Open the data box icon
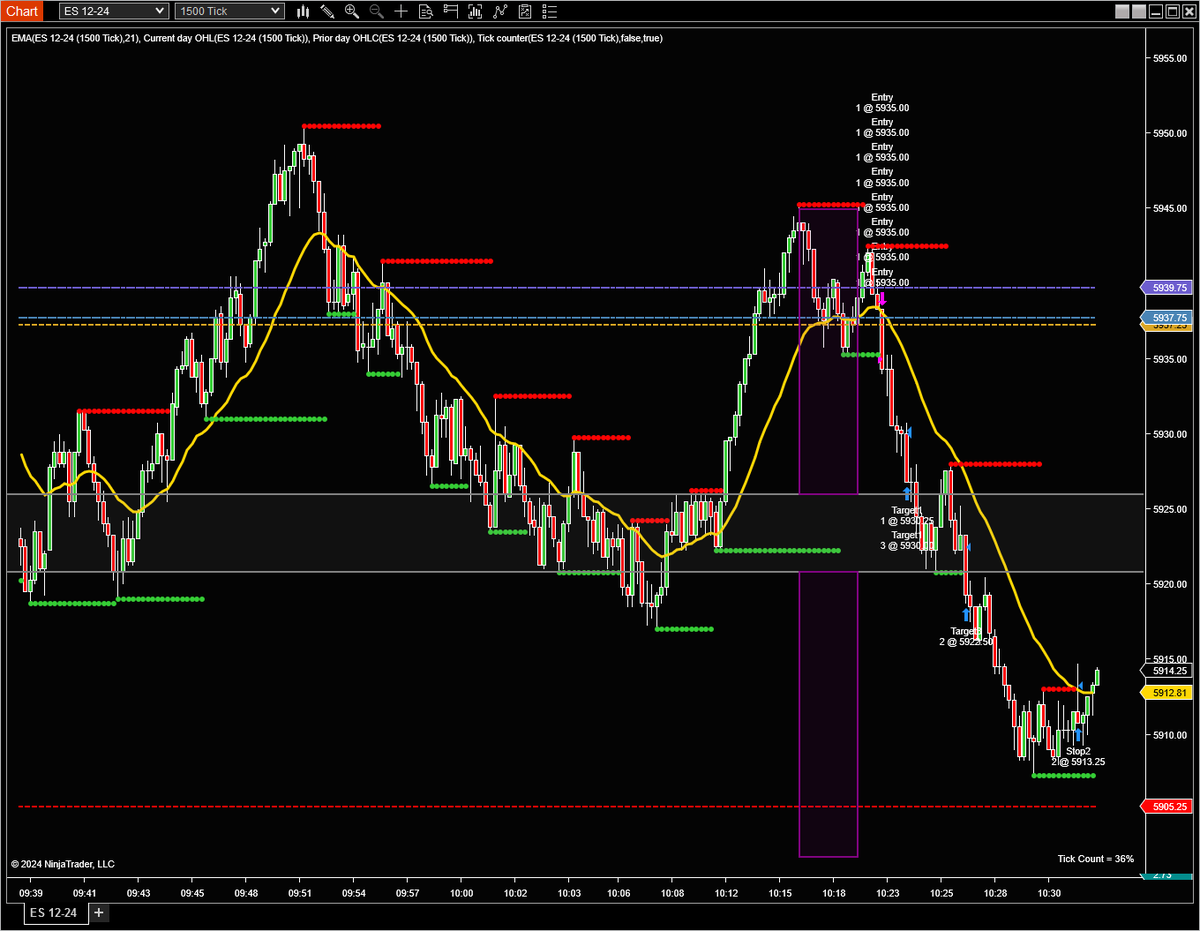1200x931 pixels. point(426,11)
